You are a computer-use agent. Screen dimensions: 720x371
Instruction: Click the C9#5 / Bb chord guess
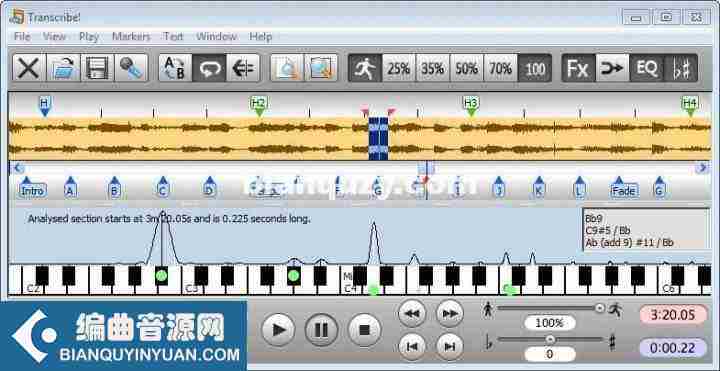click(608, 230)
